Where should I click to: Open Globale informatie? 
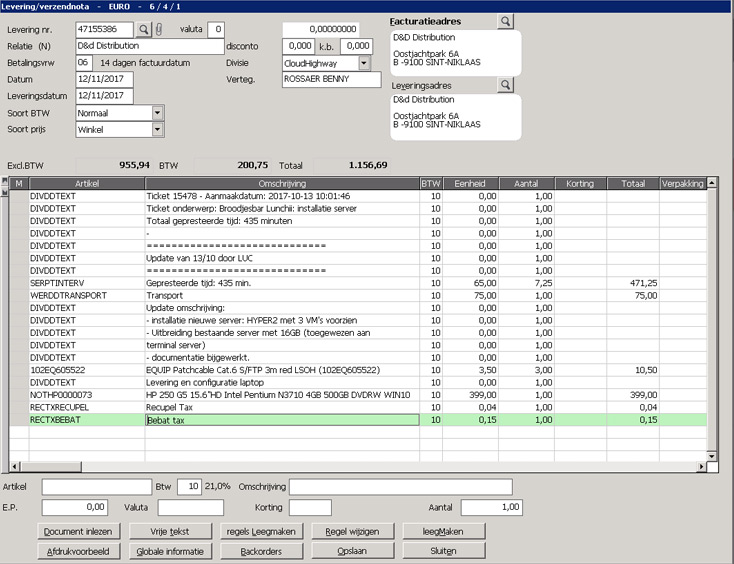tap(170, 551)
